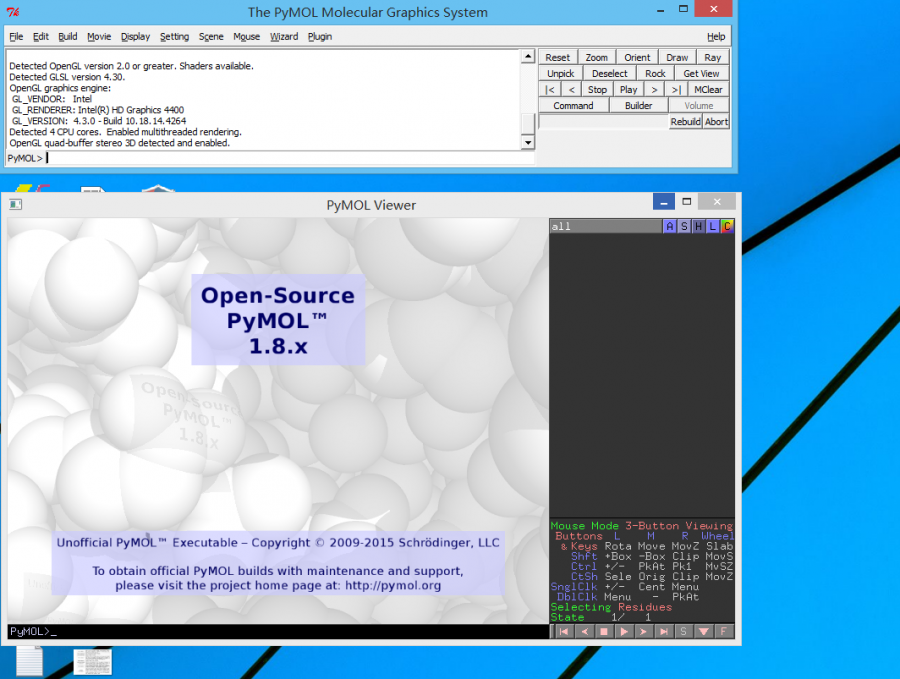Step back one frame in viewer controls
This screenshot has height=679, width=900.
[584, 631]
